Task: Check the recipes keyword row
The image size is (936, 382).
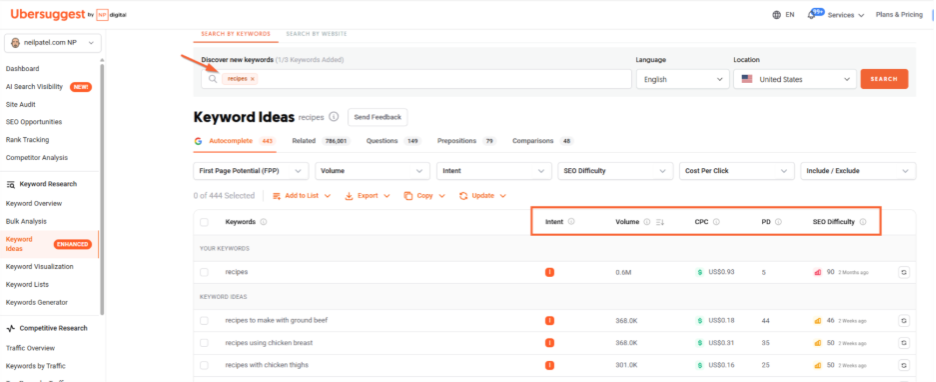Action: 204,272
